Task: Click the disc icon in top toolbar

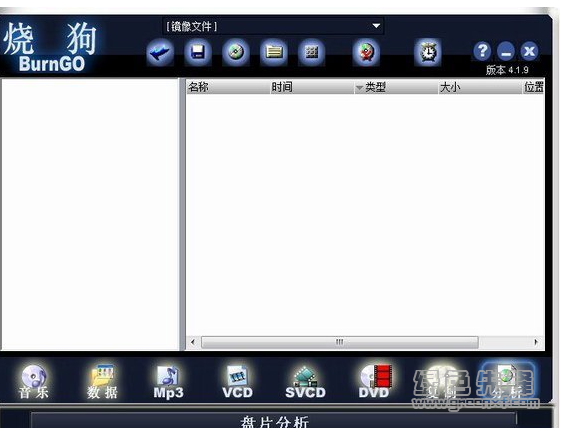Action: click(x=235, y=53)
